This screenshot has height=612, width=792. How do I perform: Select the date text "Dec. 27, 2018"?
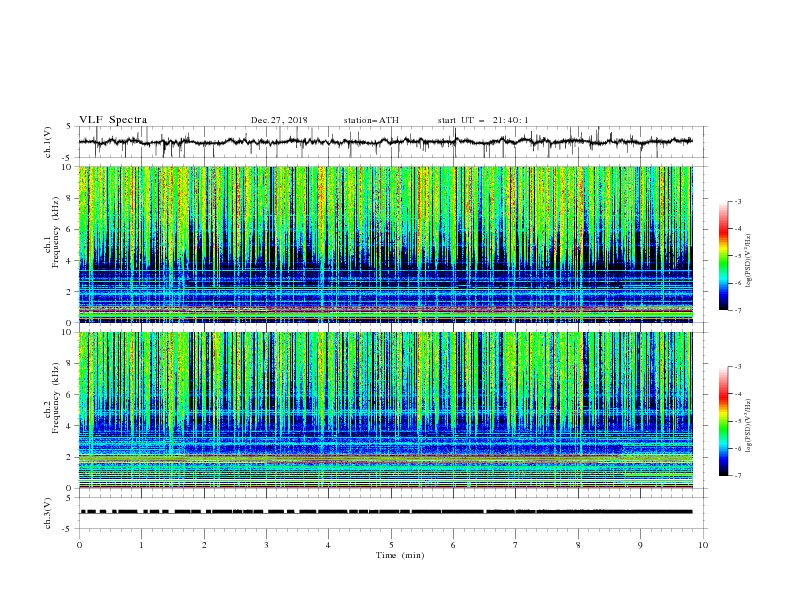pyautogui.click(x=279, y=120)
